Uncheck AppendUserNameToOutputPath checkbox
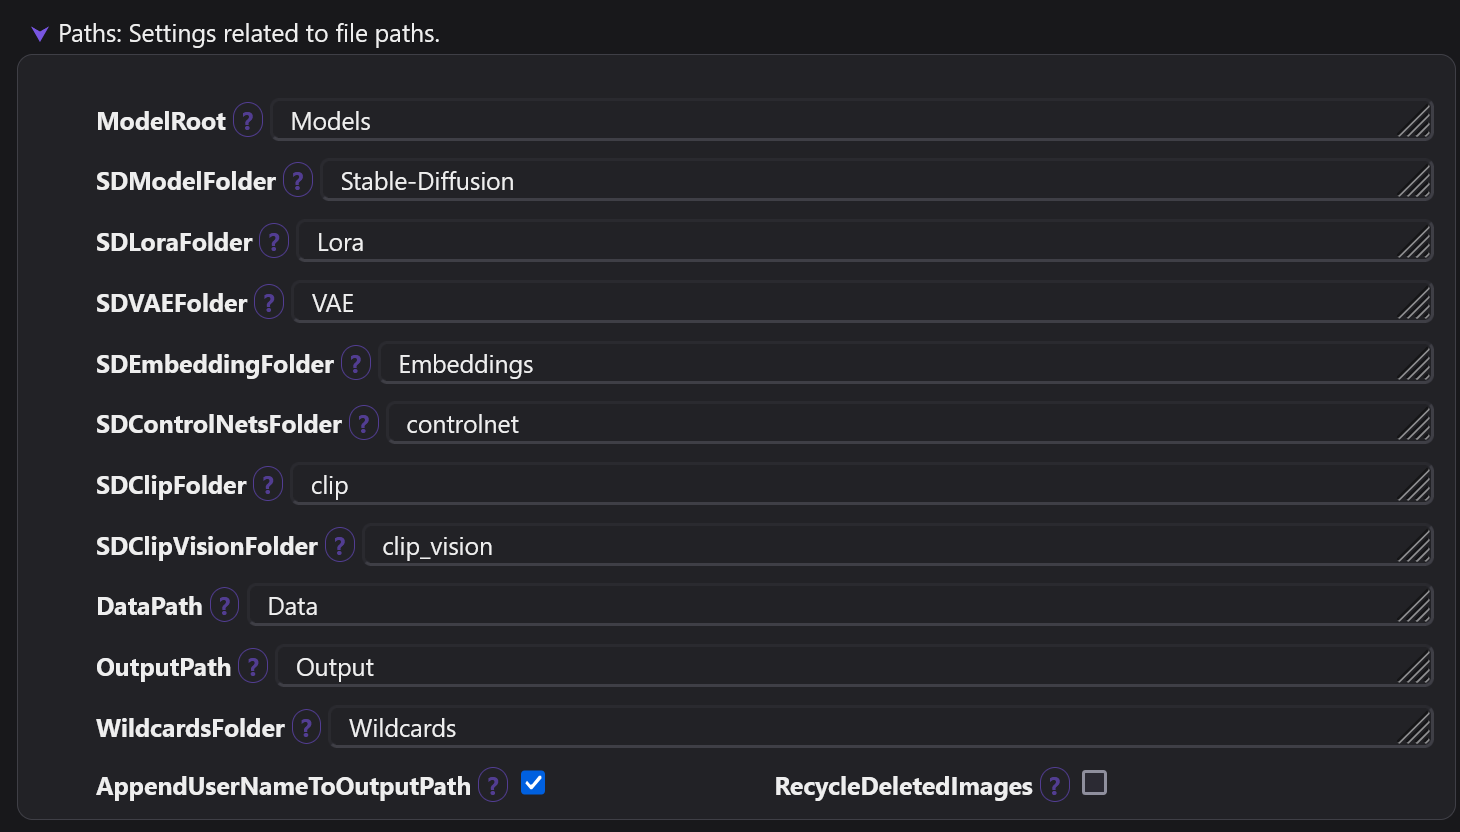Image resolution: width=1460 pixels, height=832 pixels. pyautogui.click(x=534, y=783)
